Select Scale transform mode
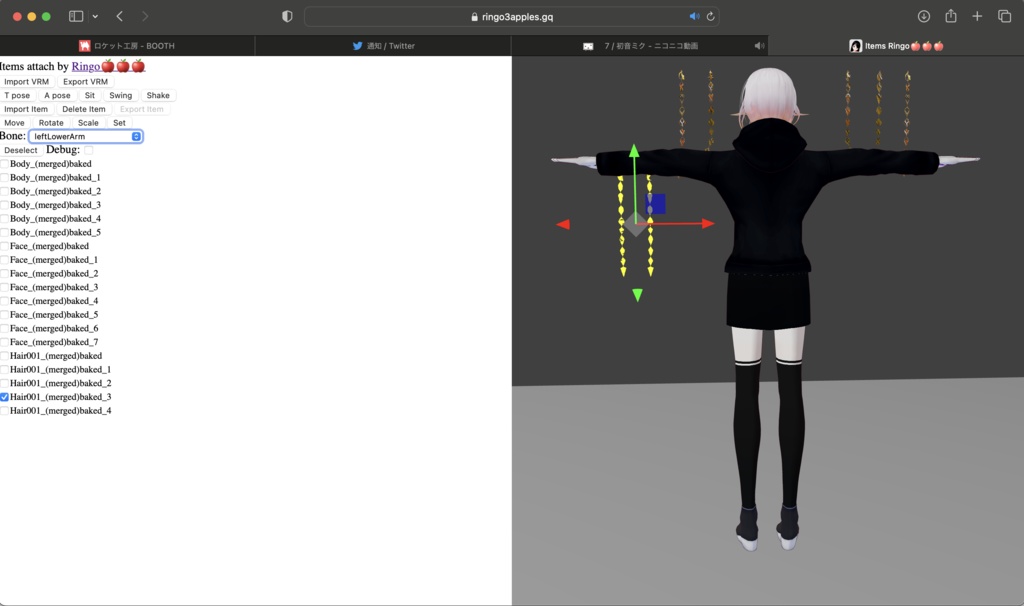Viewport: 1024px width, 606px height. click(x=88, y=123)
